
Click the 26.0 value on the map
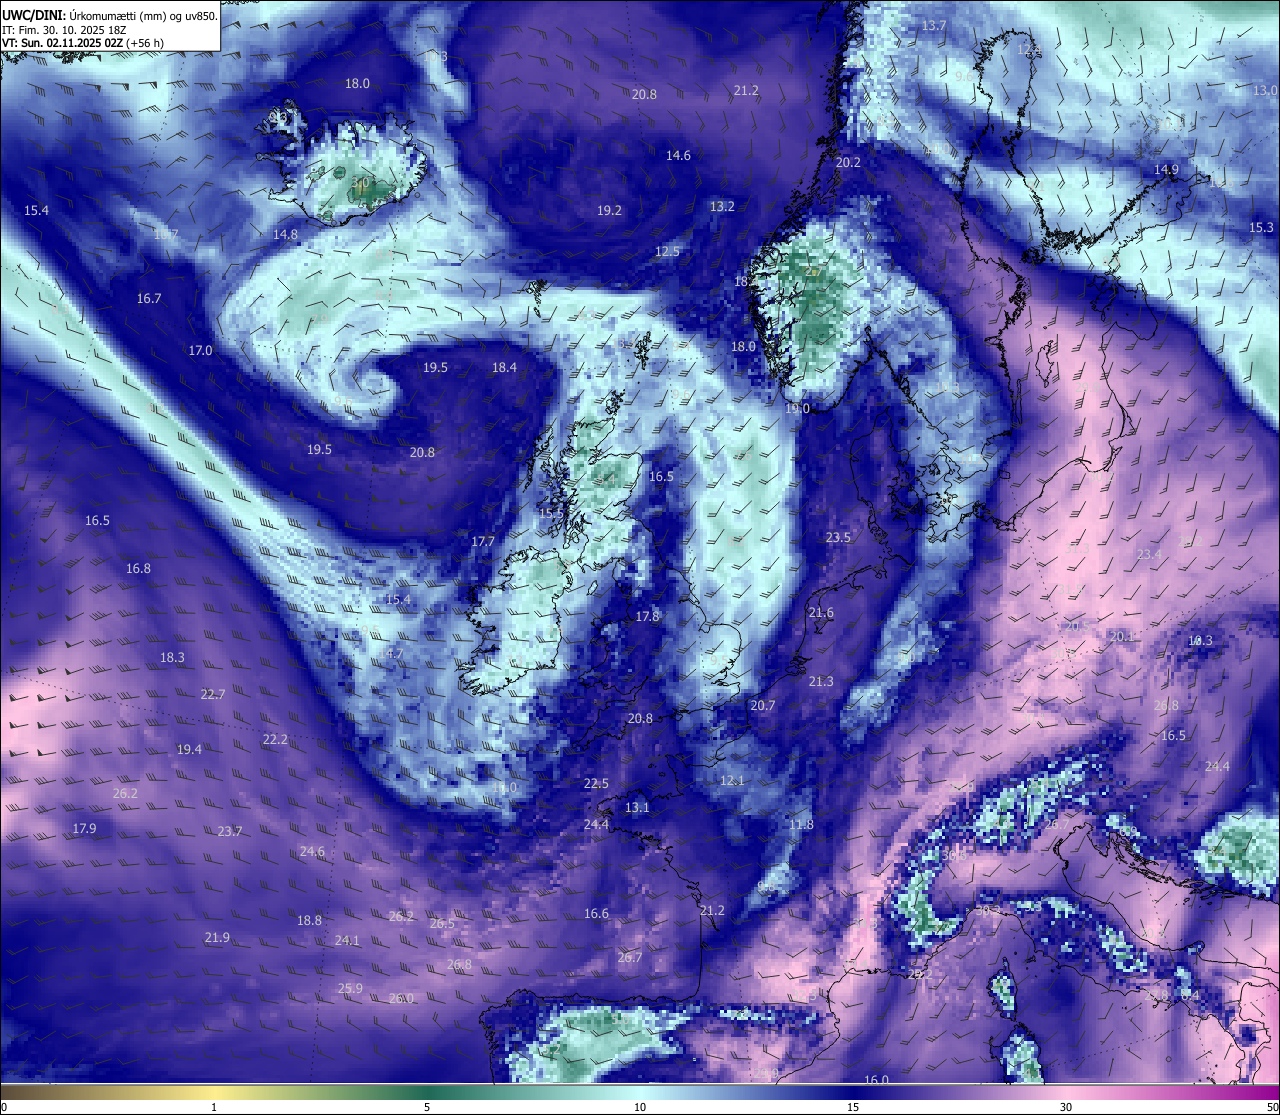401,998
